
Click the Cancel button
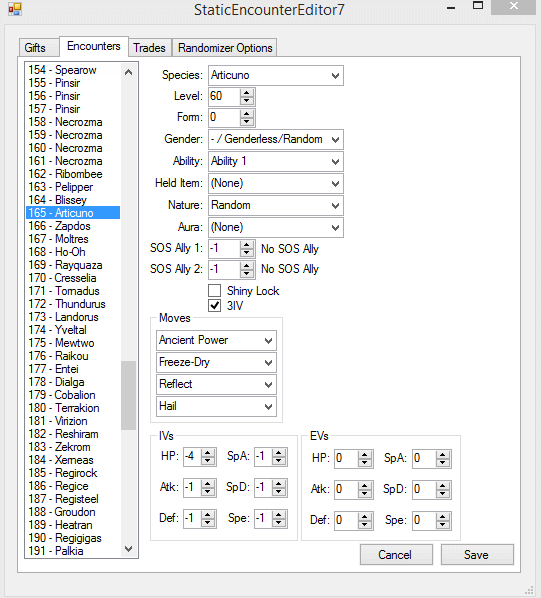(x=396, y=555)
